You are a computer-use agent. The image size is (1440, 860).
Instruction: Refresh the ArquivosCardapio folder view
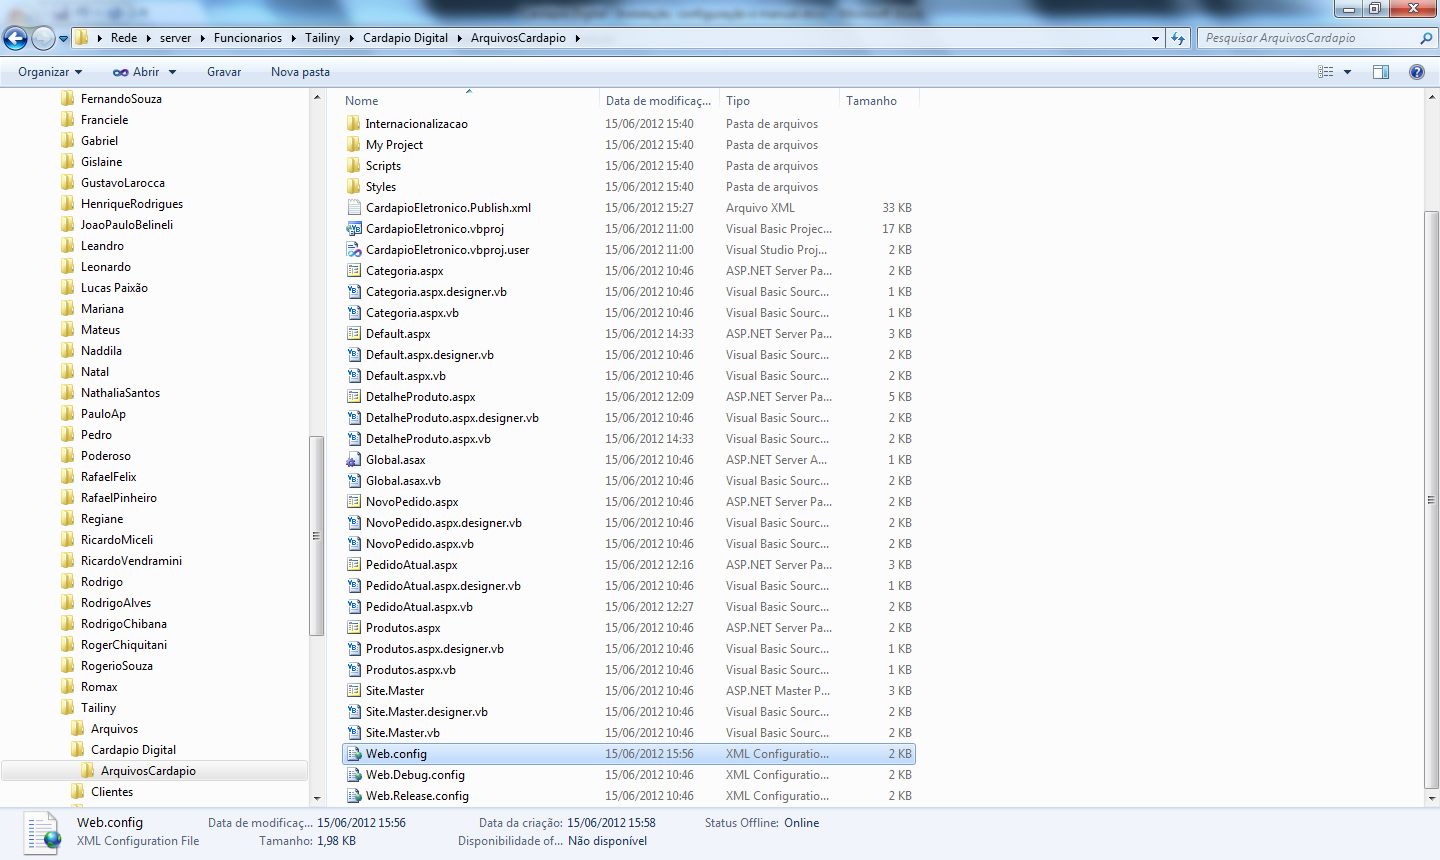coord(1178,38)
